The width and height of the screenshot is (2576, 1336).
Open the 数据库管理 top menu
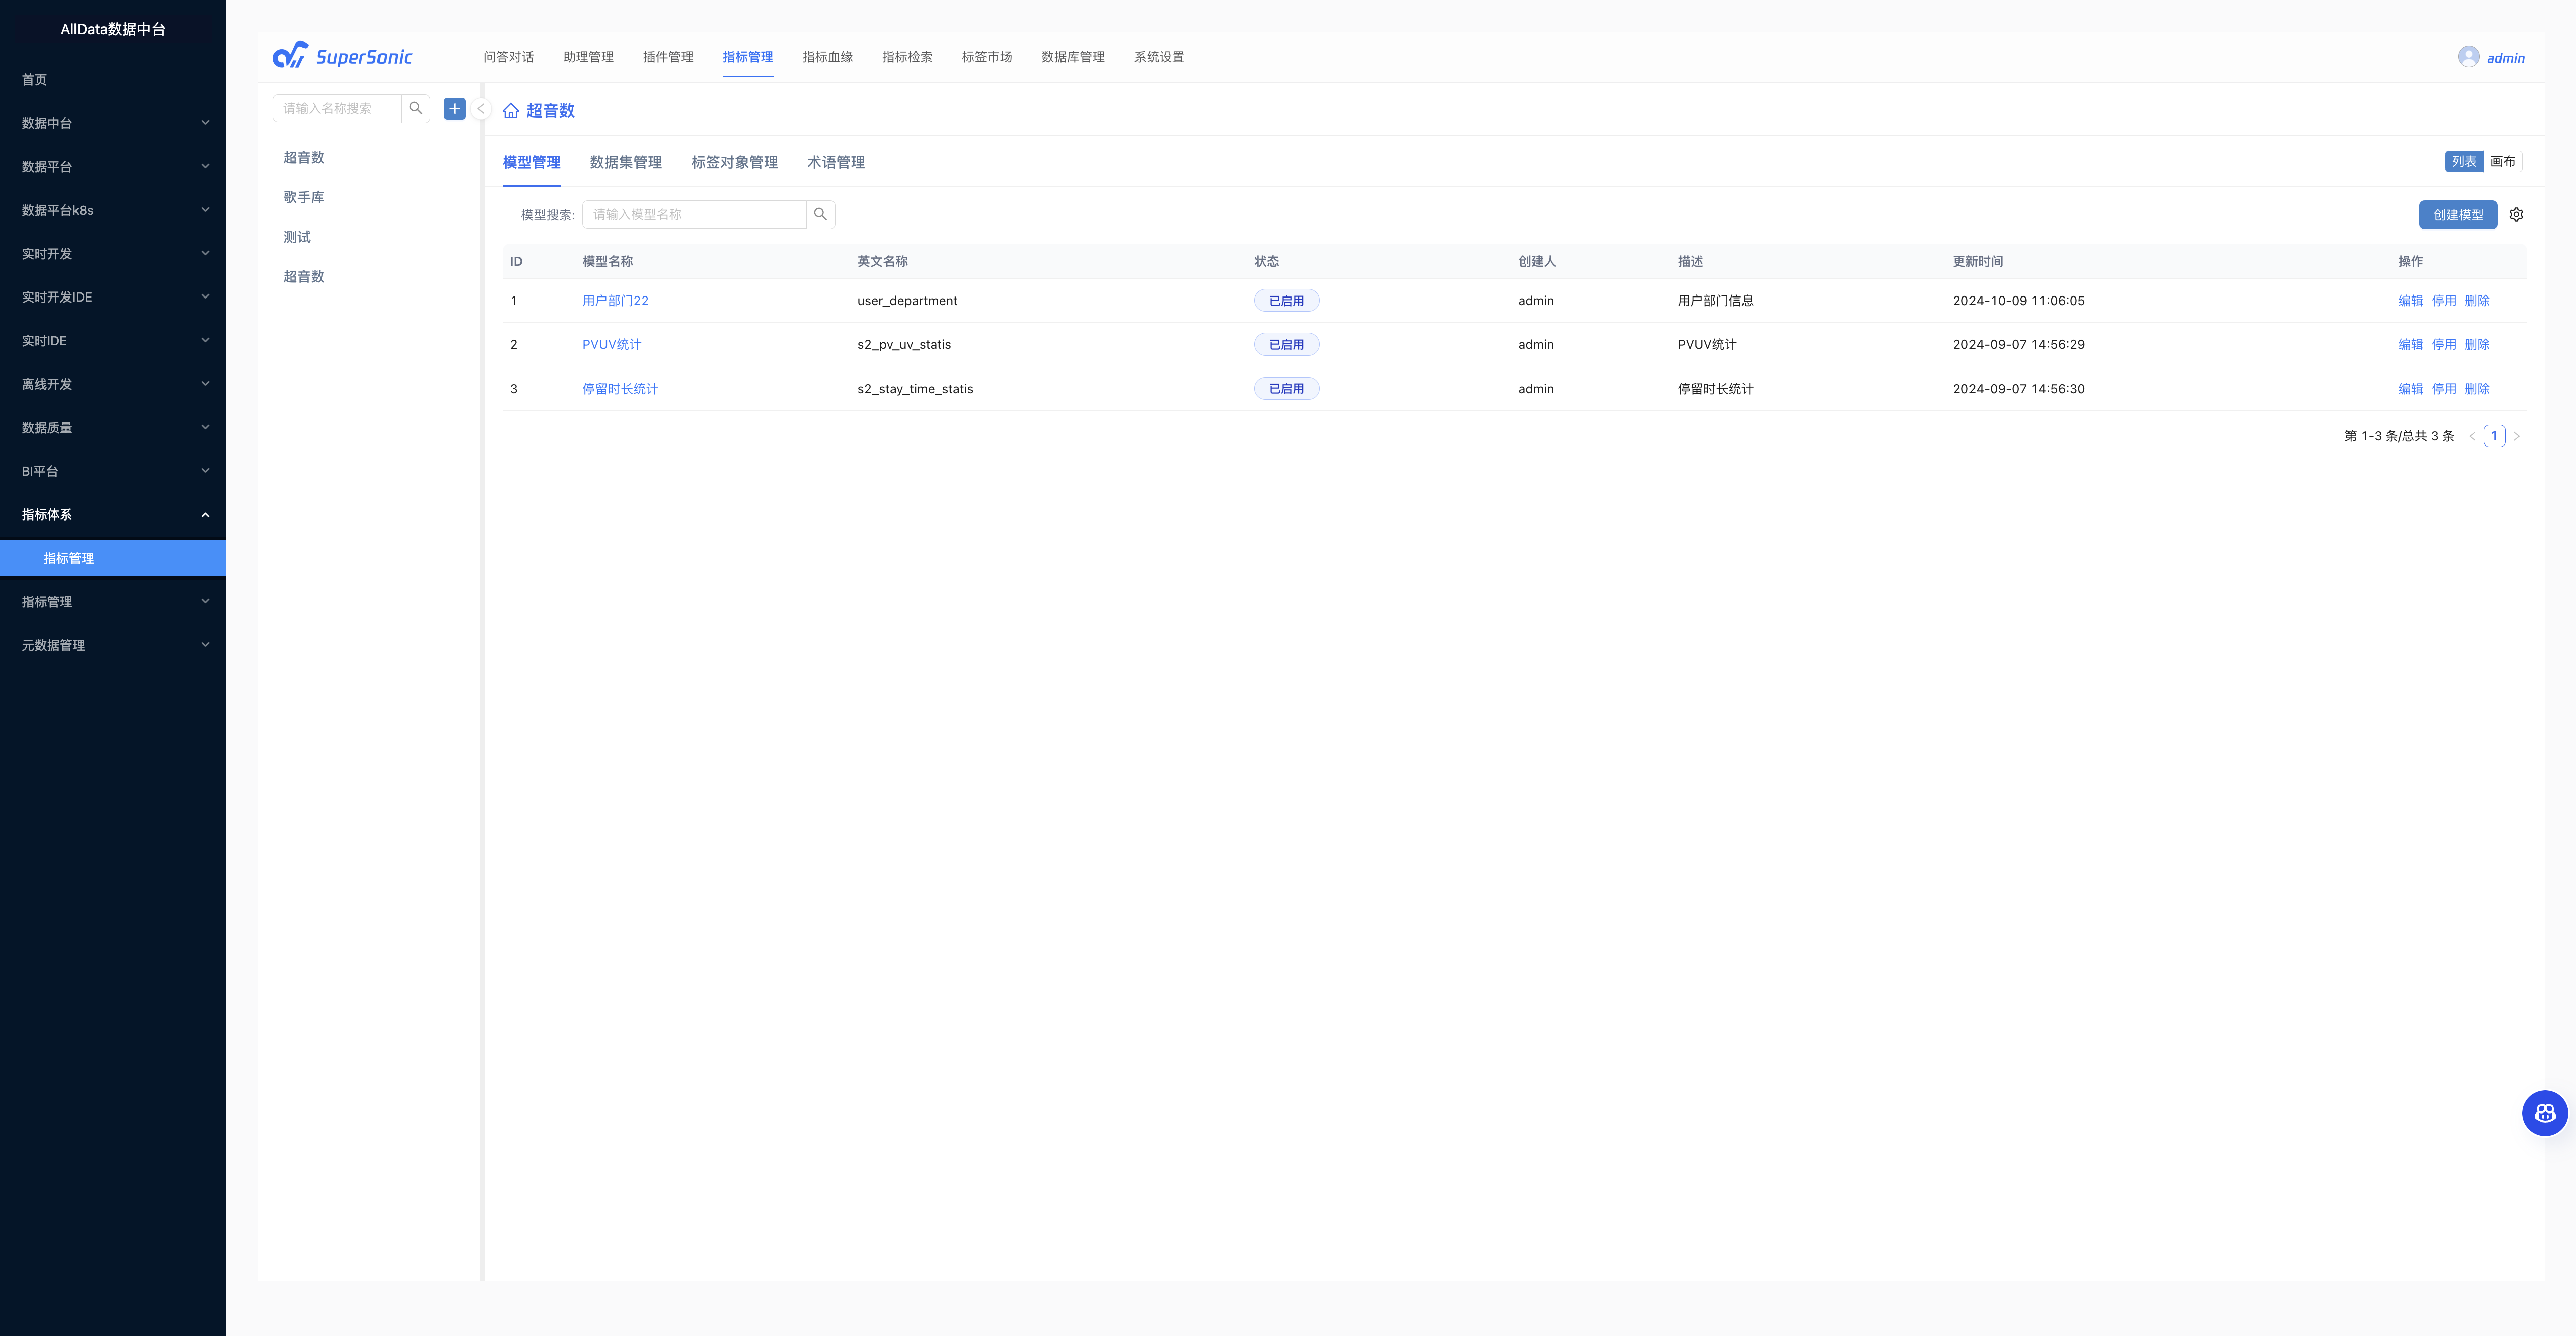[1073, 57]
